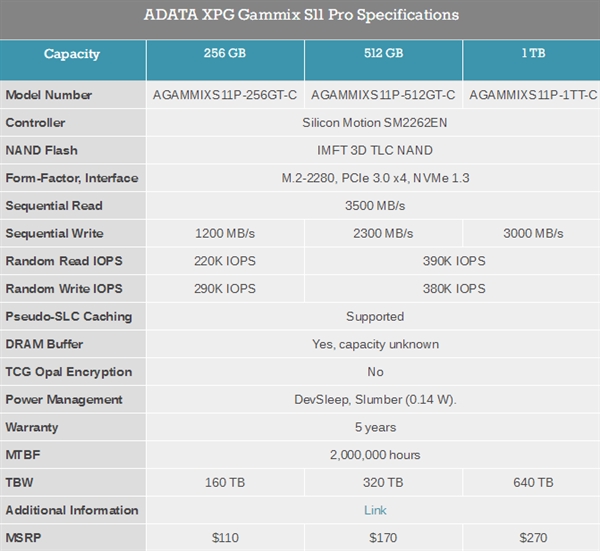The height and width of the screenshot is (551, 600).
Task: Select the $270 MSRP price
Action: coord(532,538)
